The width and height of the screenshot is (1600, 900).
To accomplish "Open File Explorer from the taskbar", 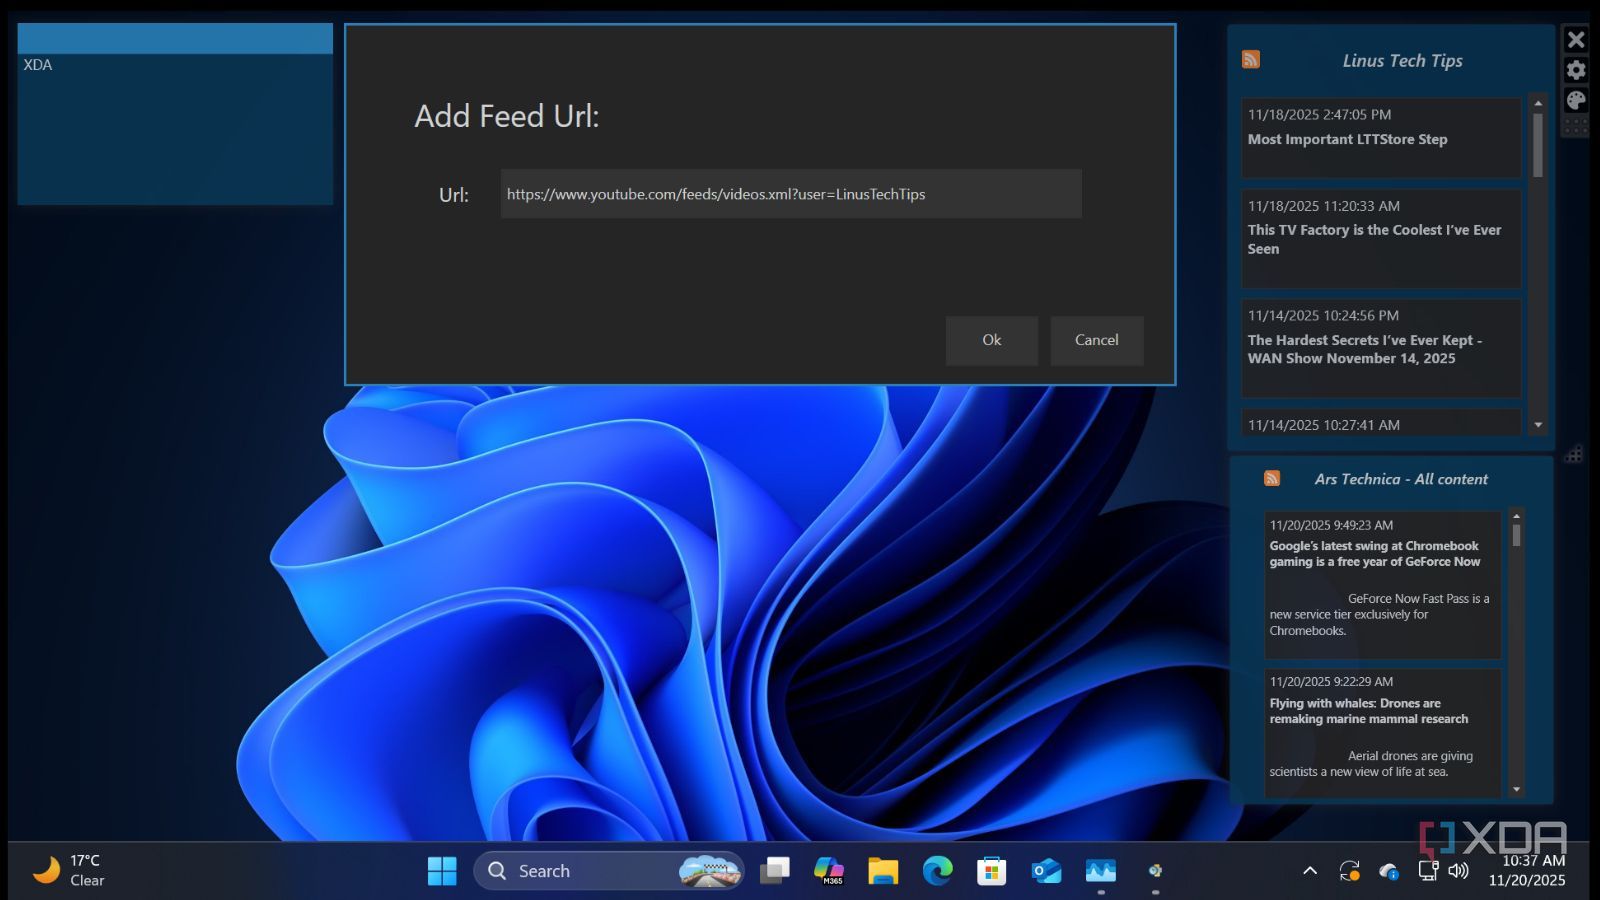I will pyautogui.click(x=883, y=871).
